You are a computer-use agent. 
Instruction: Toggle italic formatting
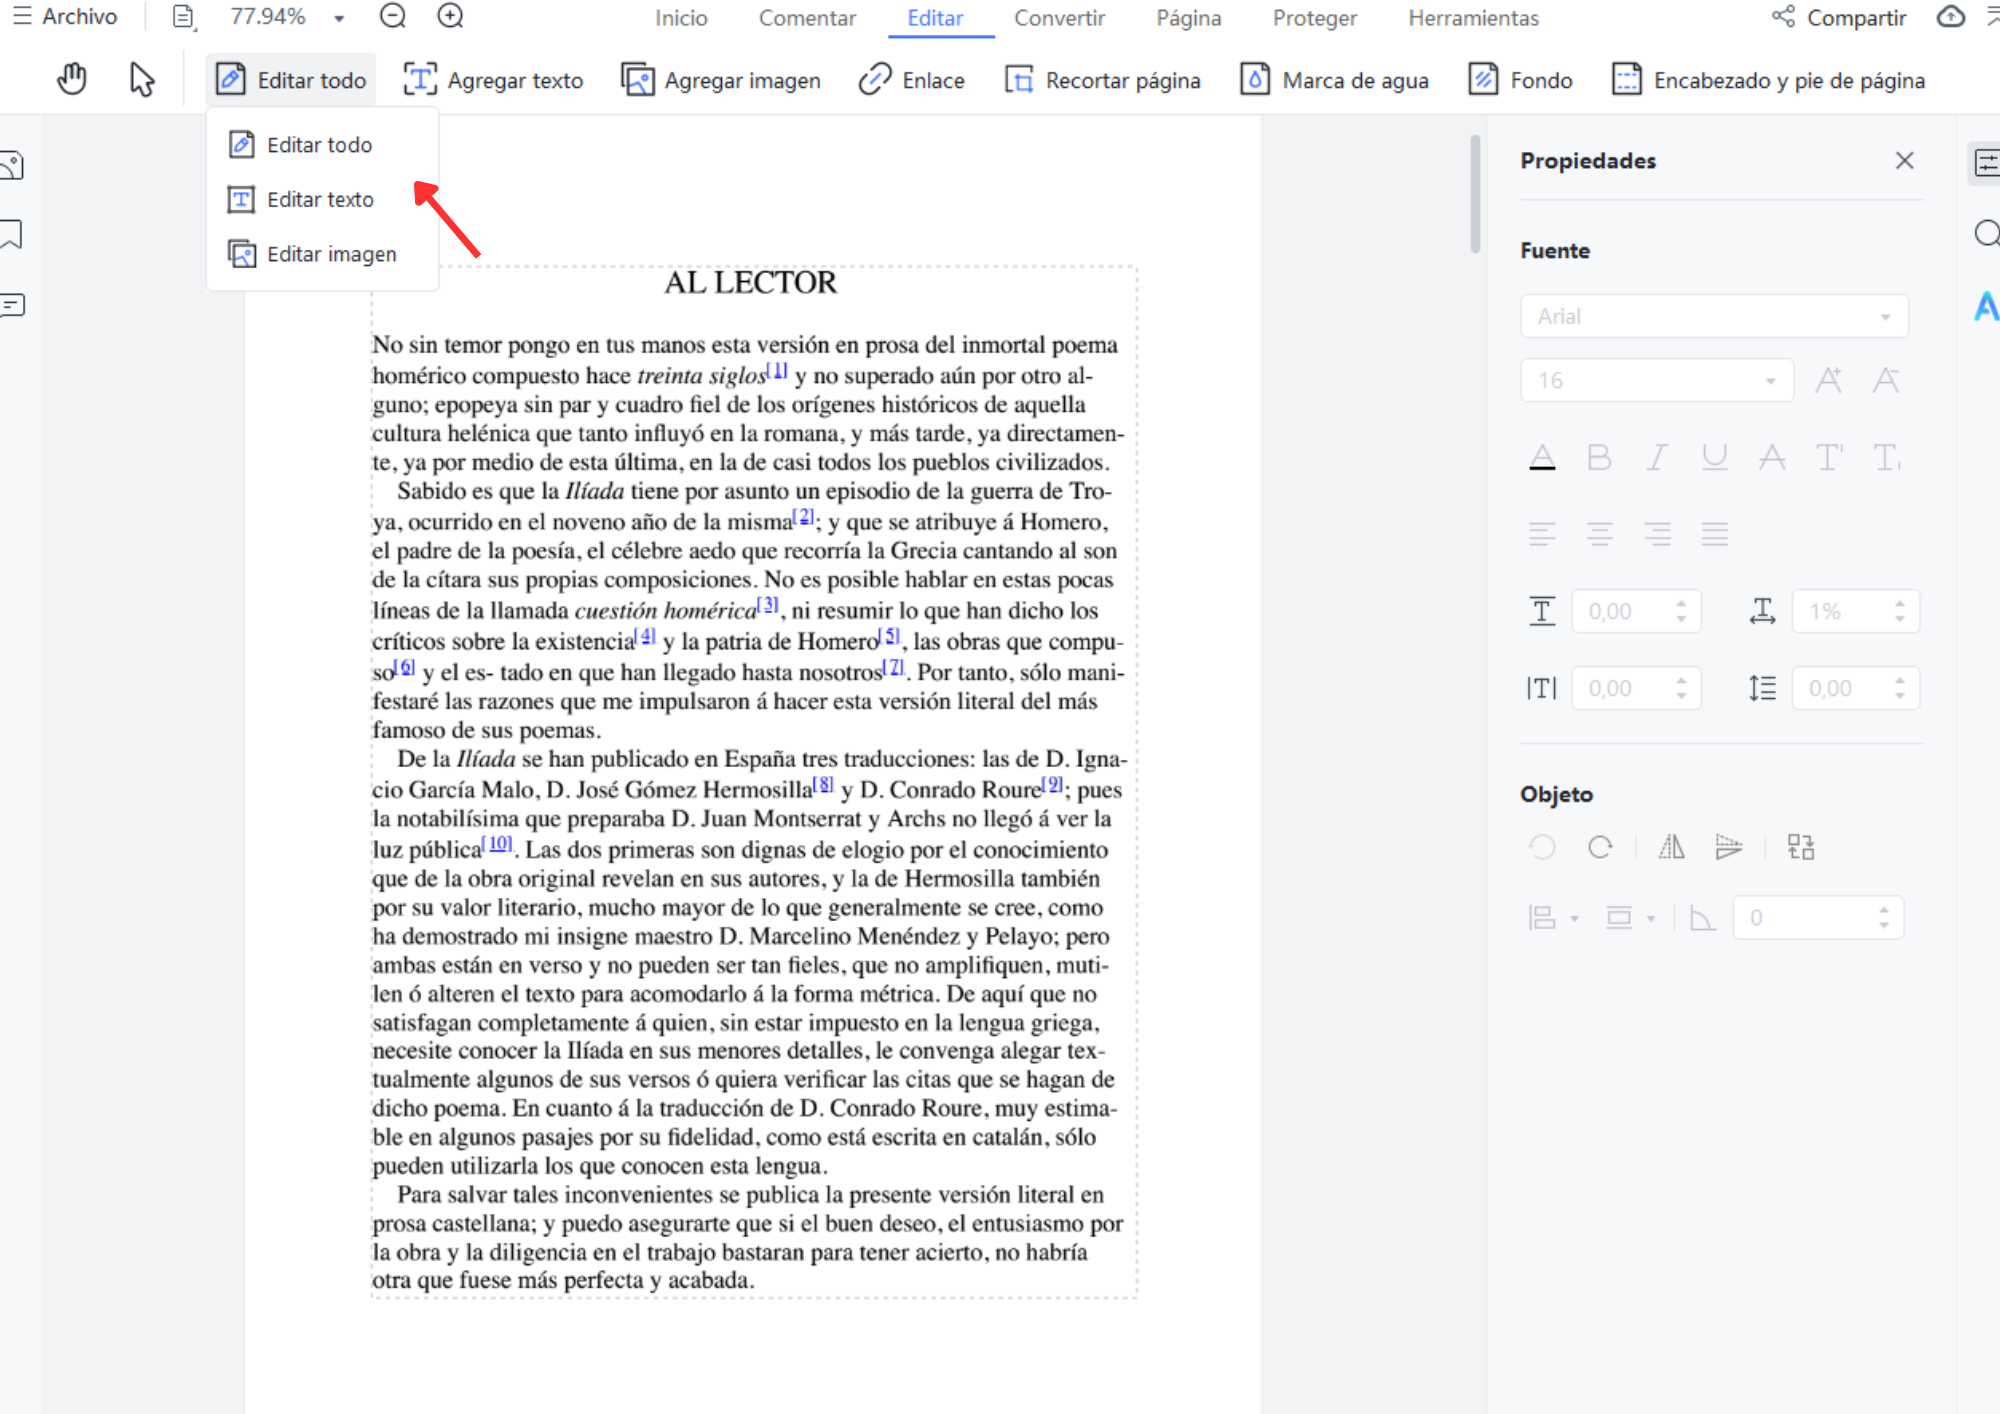click(x=1657, y=458)
